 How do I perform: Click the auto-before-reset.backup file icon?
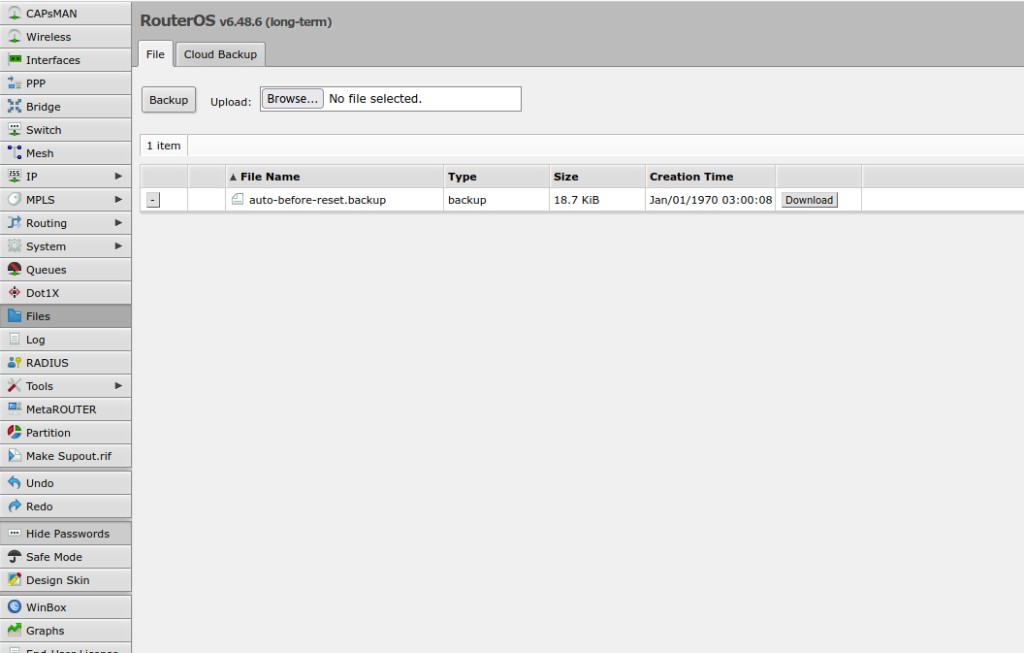(238, 199)
